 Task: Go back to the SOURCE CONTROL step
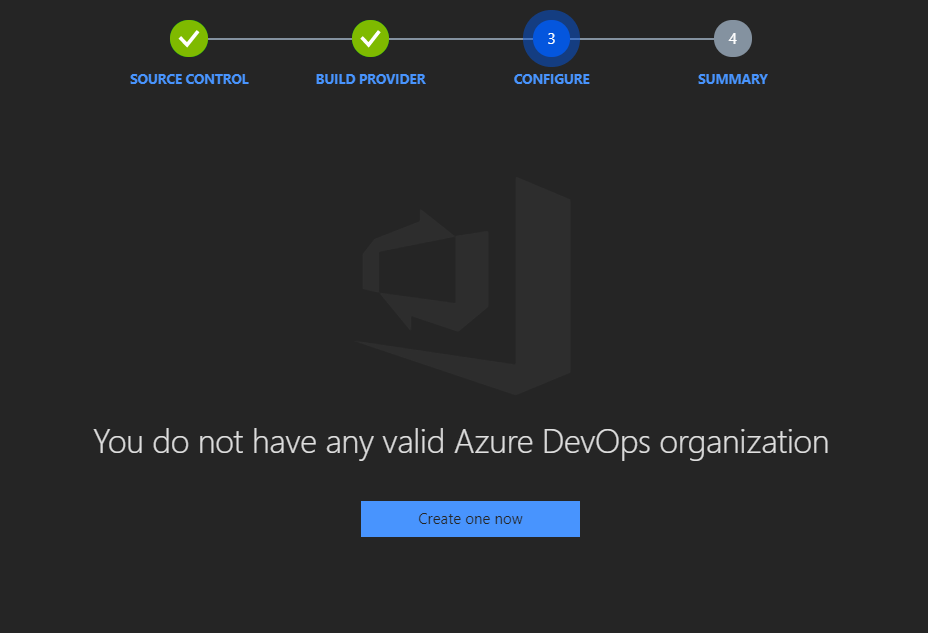(x=189, y=79)
